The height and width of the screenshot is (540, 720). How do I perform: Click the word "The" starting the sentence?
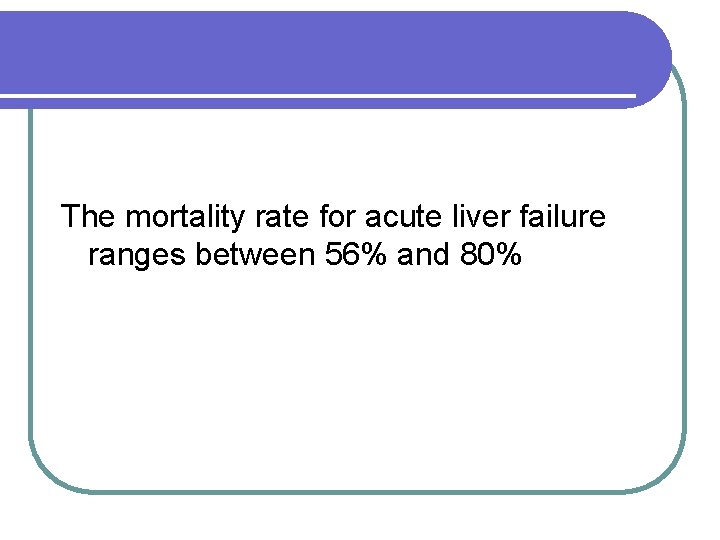point(89,216)
